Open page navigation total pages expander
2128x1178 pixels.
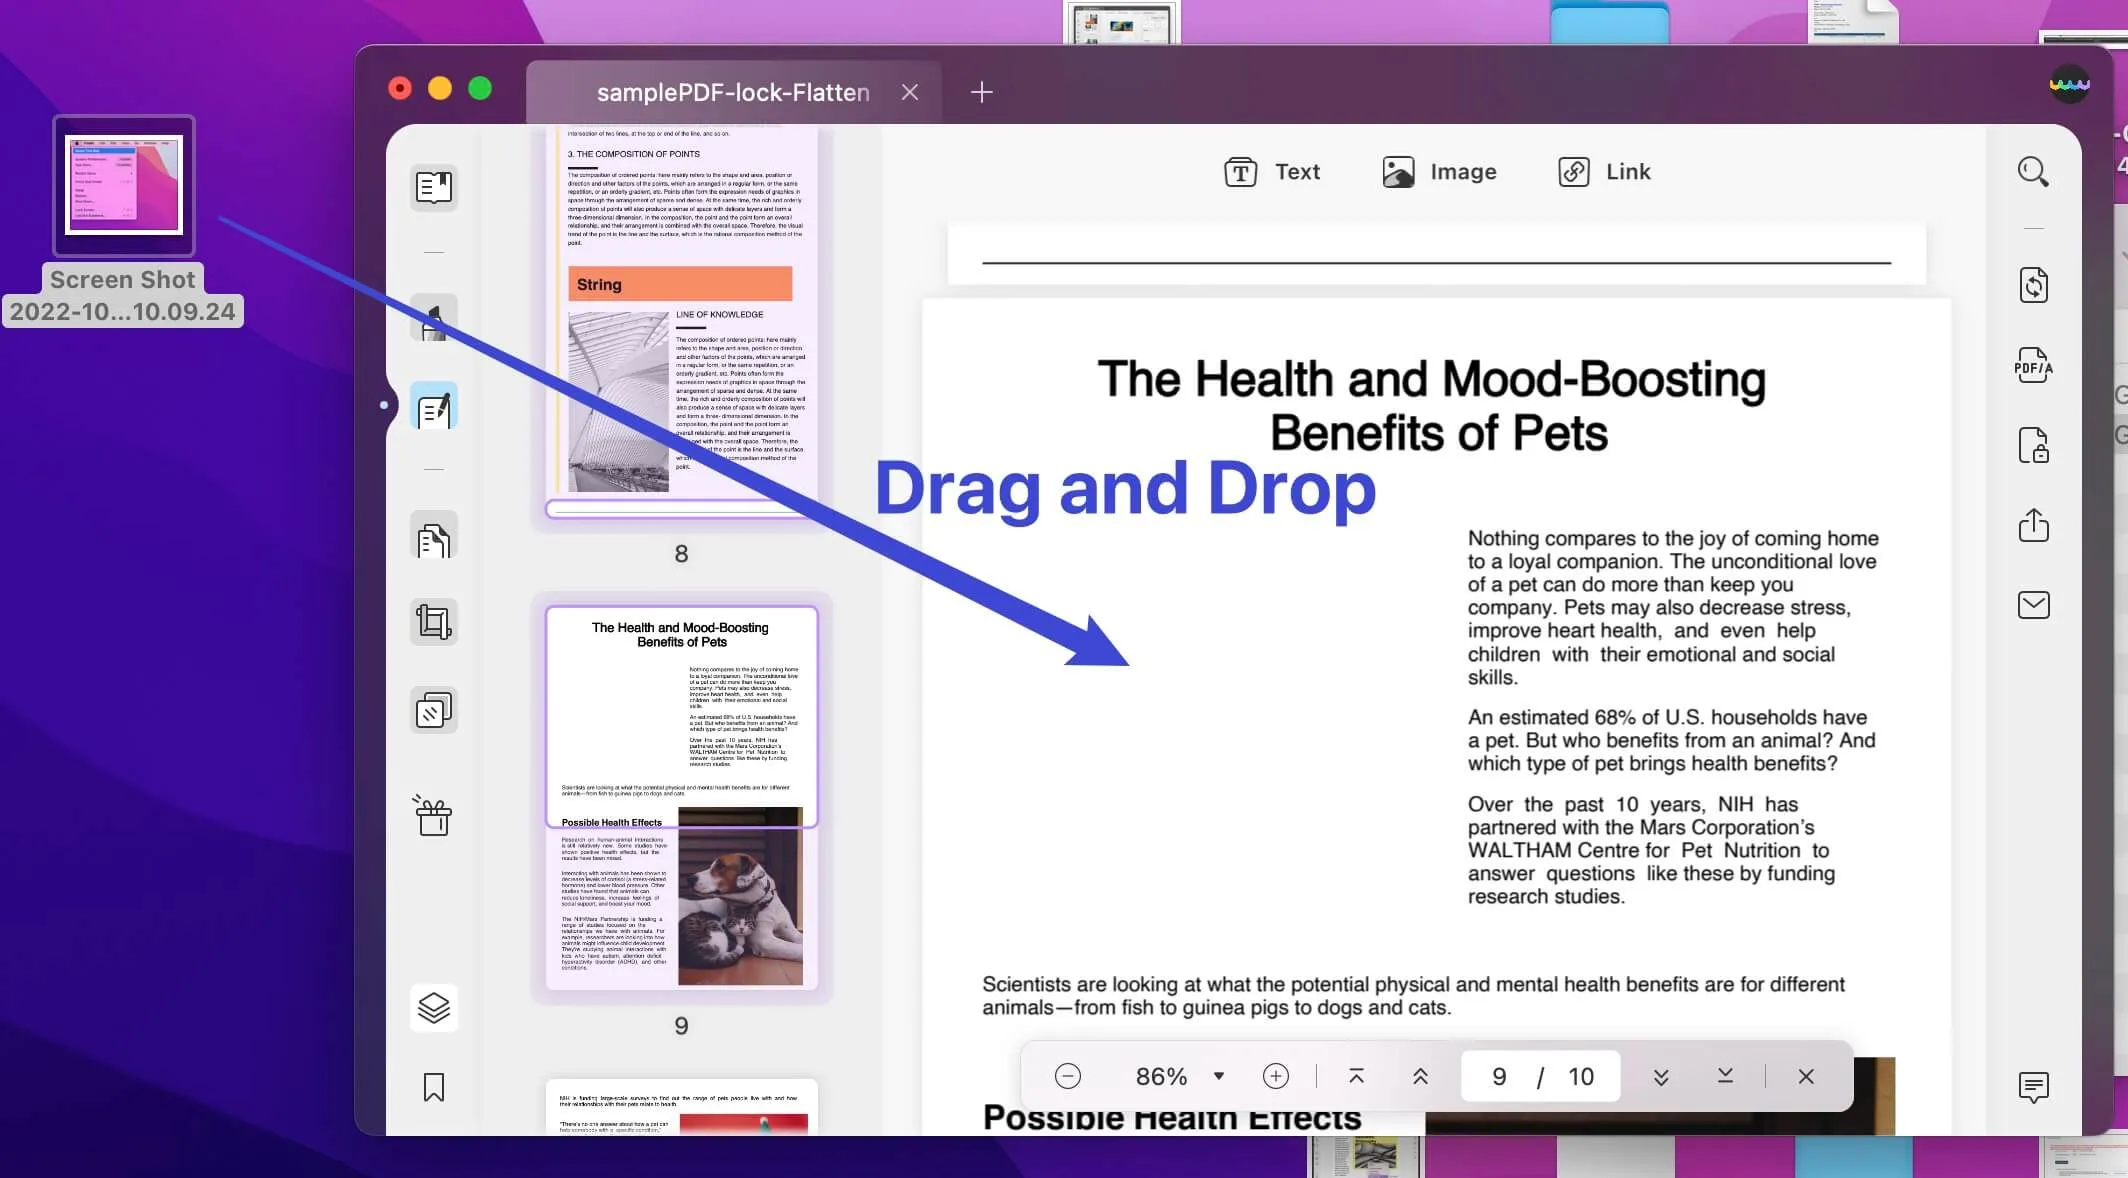[x=1578, y=1075]
